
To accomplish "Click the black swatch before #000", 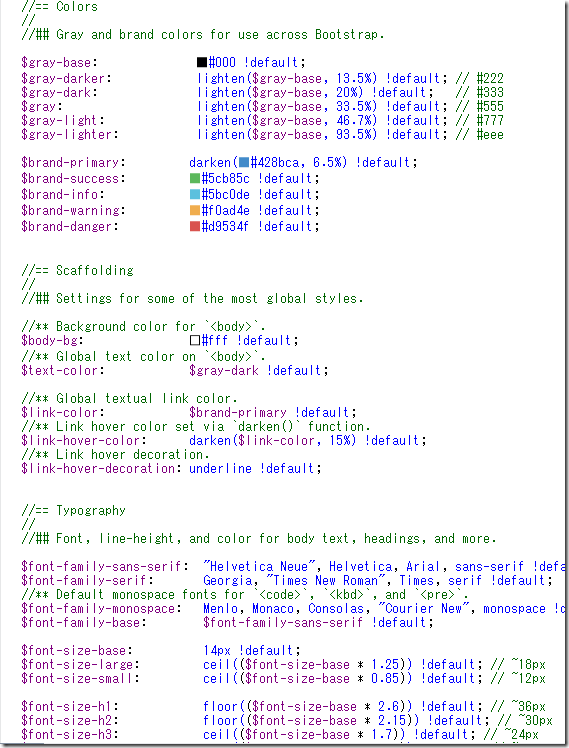I will tap(202, 62).
